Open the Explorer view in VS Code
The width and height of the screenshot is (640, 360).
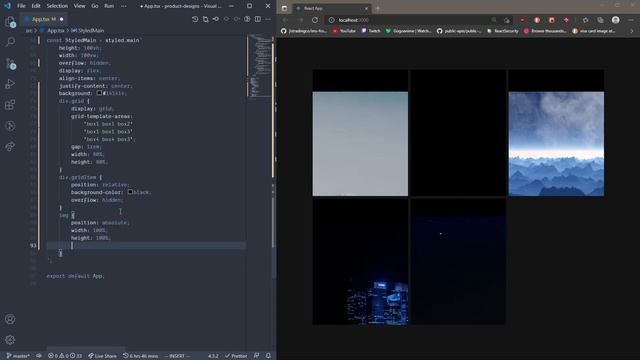pyautogui.click(x=10, y=22)
